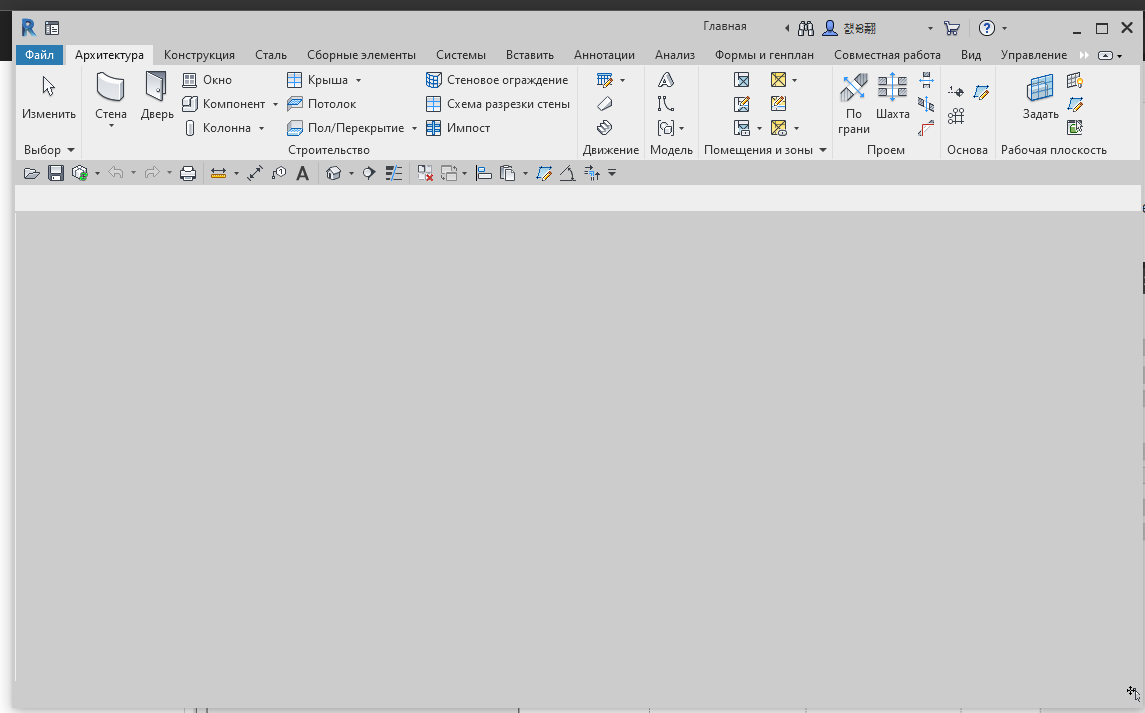Screen dimensions: 1145x713
Task: Click the Схема разрезки стены button
Action: (497, 104)
